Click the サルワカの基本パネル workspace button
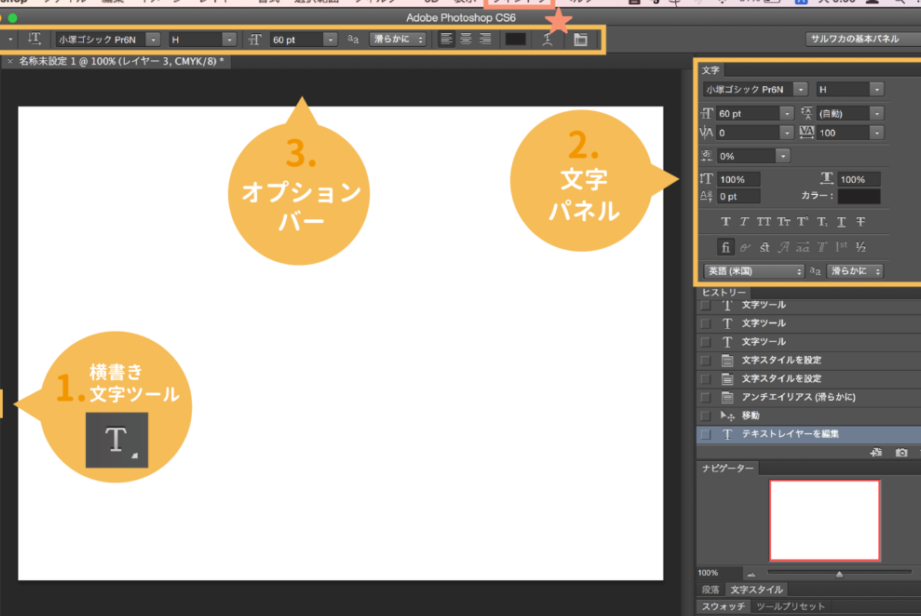Viewport: 921px width, 616px height. (x=862, y=39)
